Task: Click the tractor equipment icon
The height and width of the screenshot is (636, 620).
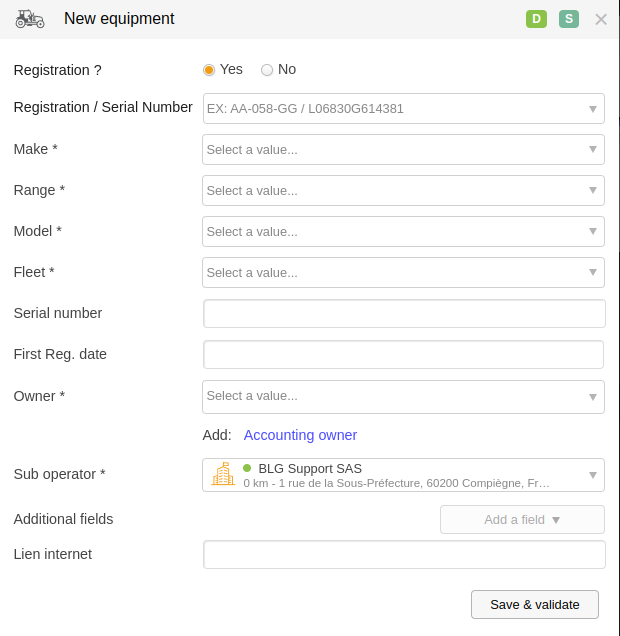Action: (30, 19)
